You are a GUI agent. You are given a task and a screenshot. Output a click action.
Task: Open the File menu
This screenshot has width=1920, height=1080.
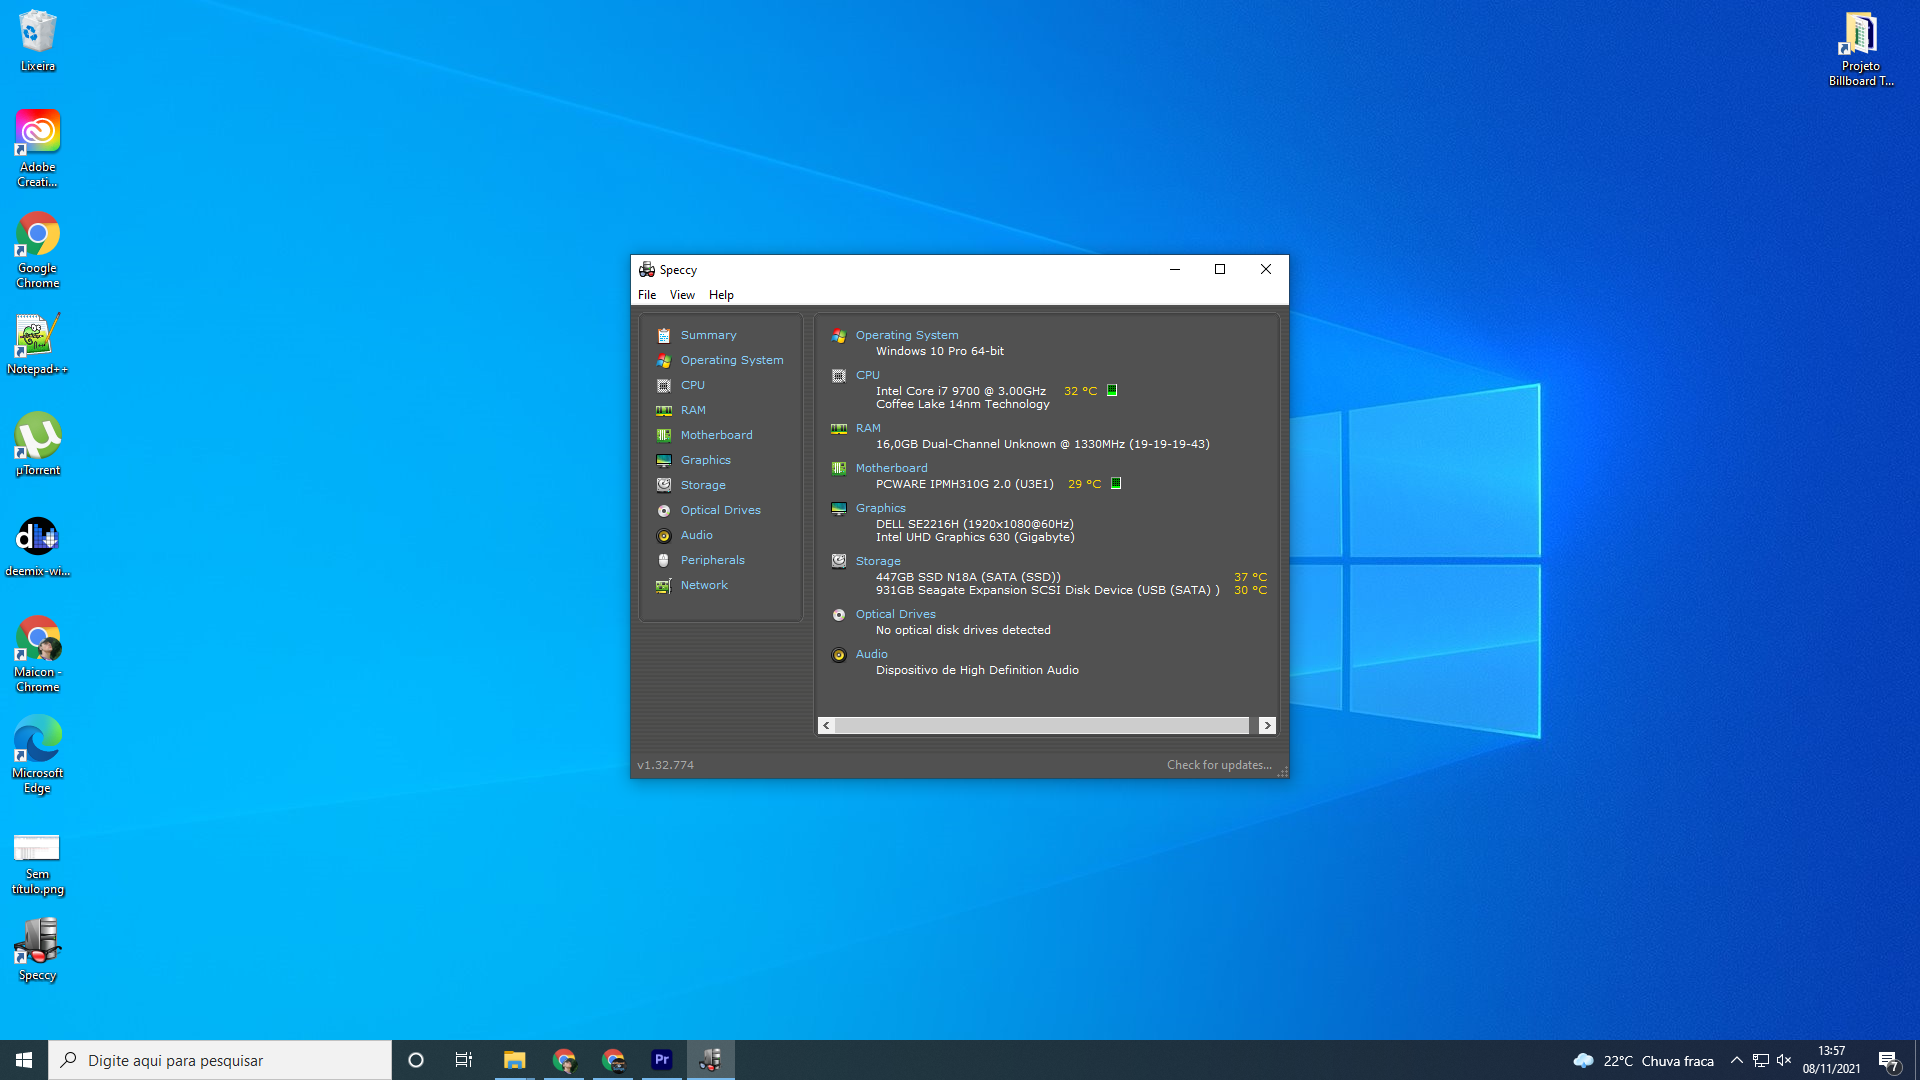tap(647, 295)
